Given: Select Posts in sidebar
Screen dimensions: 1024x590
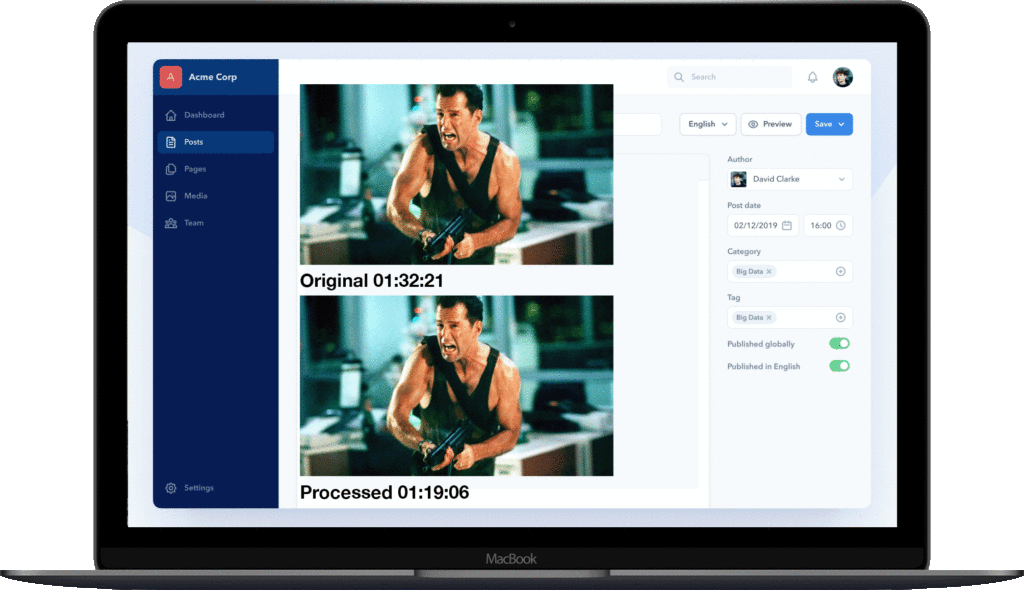Looking at the screenshot, I should point(216,142).
